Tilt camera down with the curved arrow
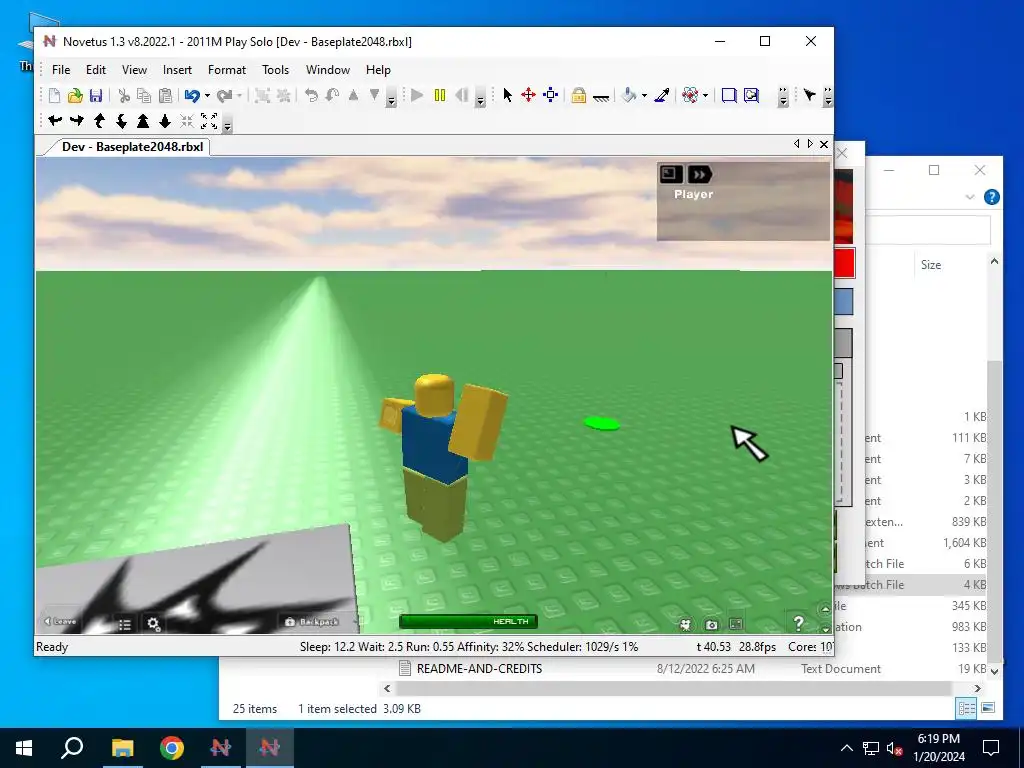The image size is (1024, 768). pyautogui.click(x=121, y=121)
